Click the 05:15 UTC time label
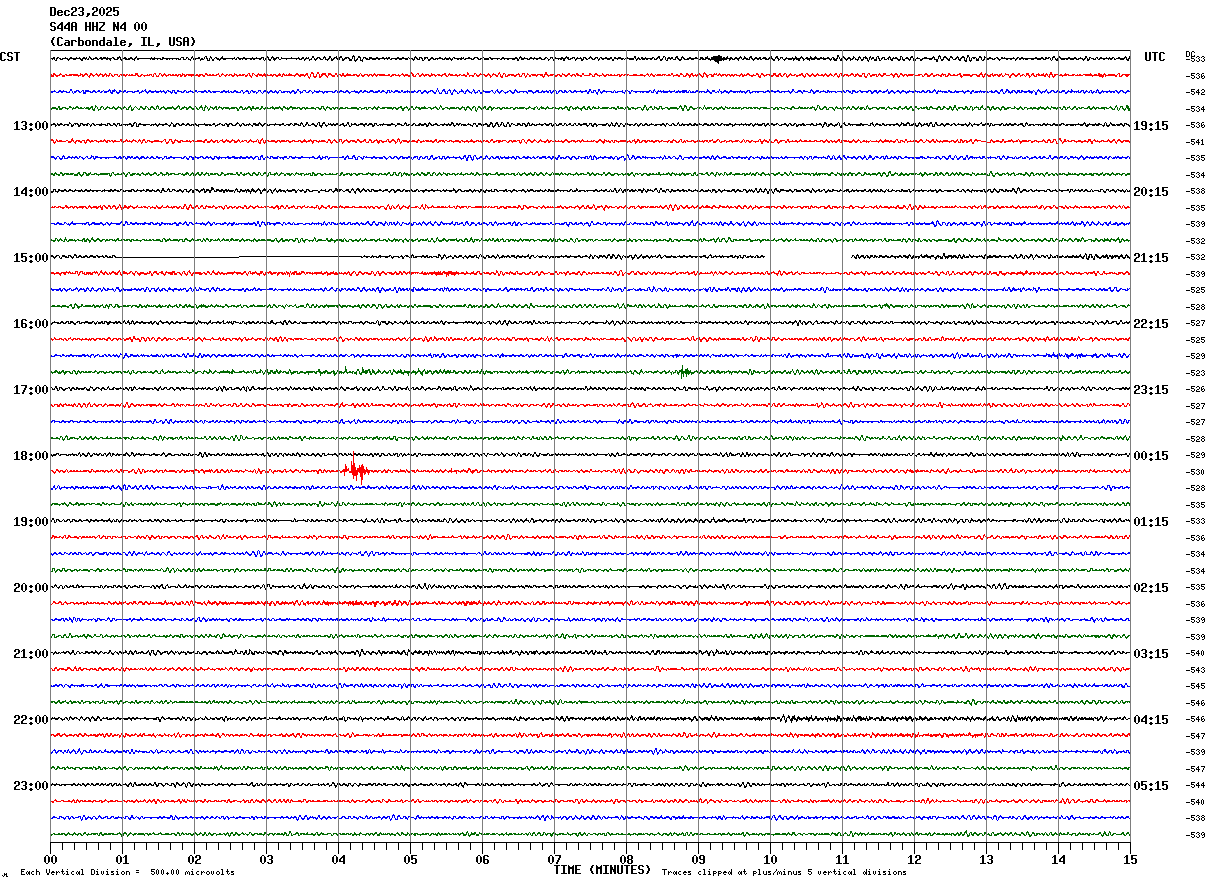 [1150, 786]
